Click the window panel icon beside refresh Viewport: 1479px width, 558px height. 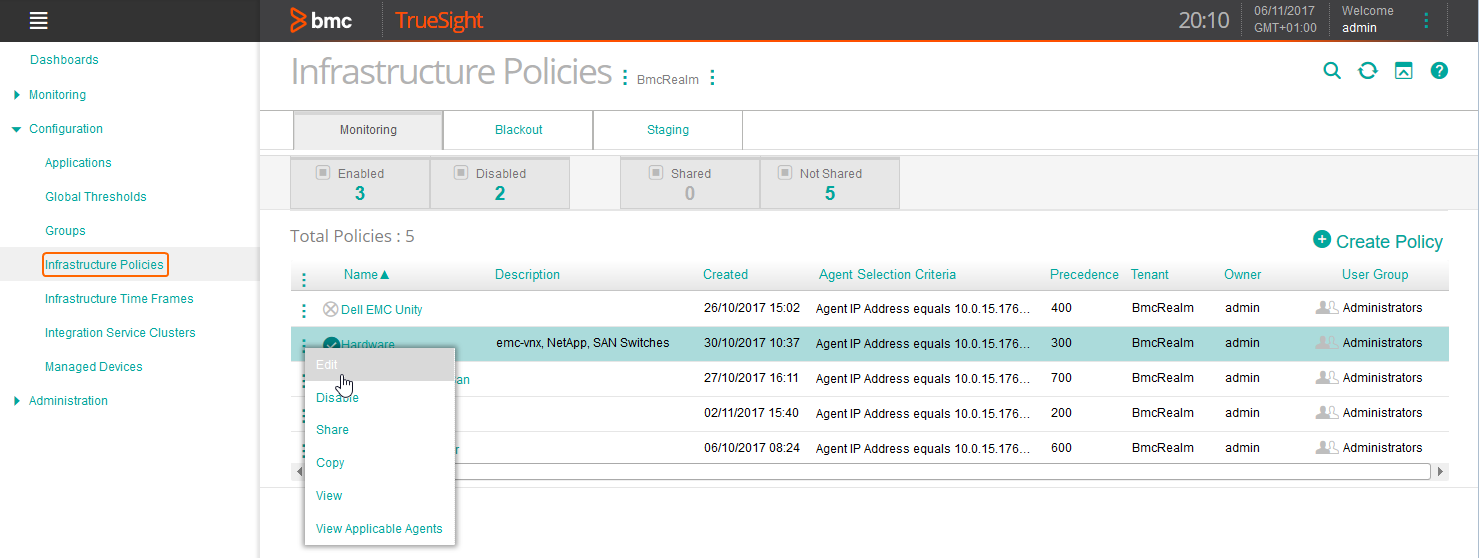click(1403, 70)
